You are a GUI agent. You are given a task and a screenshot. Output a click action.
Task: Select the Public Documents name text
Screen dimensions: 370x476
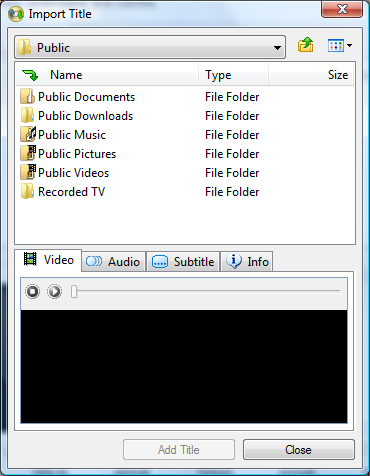(86, 97)
